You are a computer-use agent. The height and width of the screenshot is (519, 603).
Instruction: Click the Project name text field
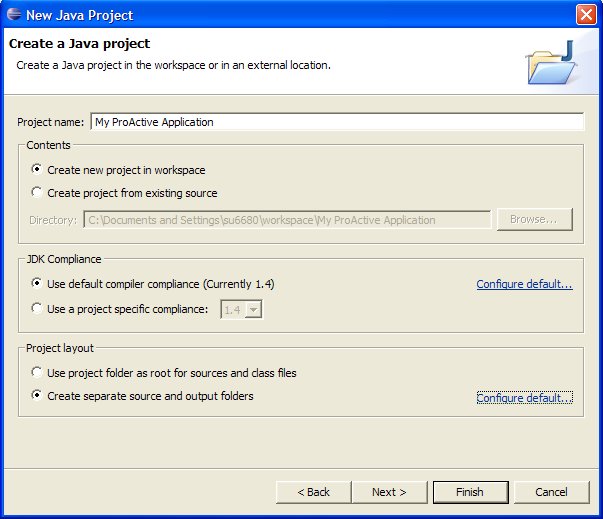[x=336, y=122]
